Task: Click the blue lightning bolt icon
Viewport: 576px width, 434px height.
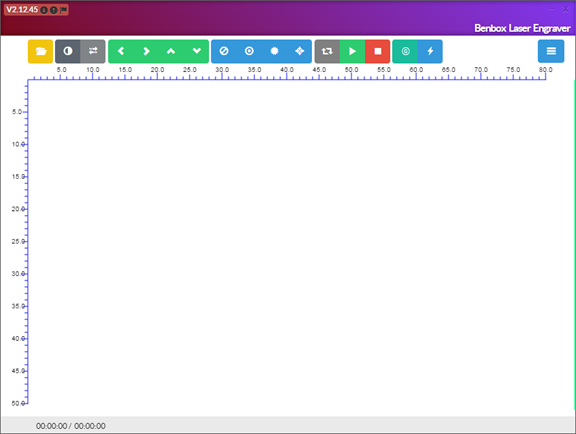Action: click(x=430, y=51)
